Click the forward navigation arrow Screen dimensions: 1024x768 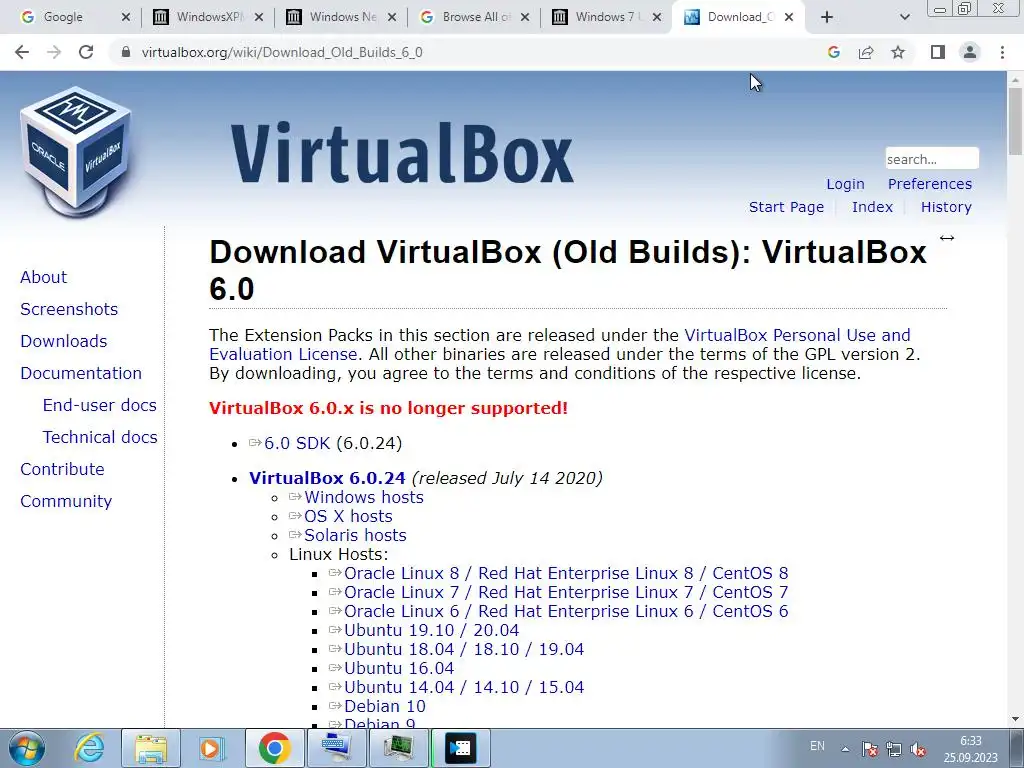point(54,52)
